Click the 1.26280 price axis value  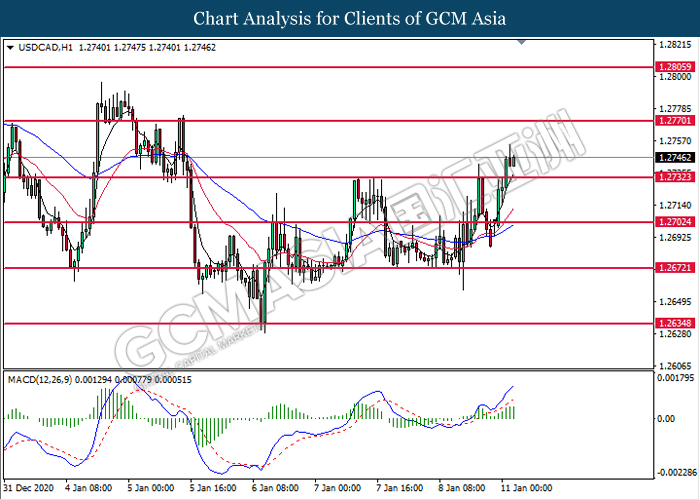pos(675,334)
